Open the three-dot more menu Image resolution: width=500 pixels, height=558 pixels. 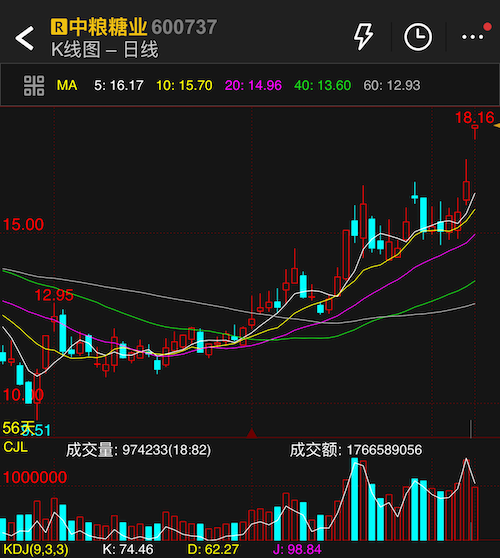coord(473,37)
